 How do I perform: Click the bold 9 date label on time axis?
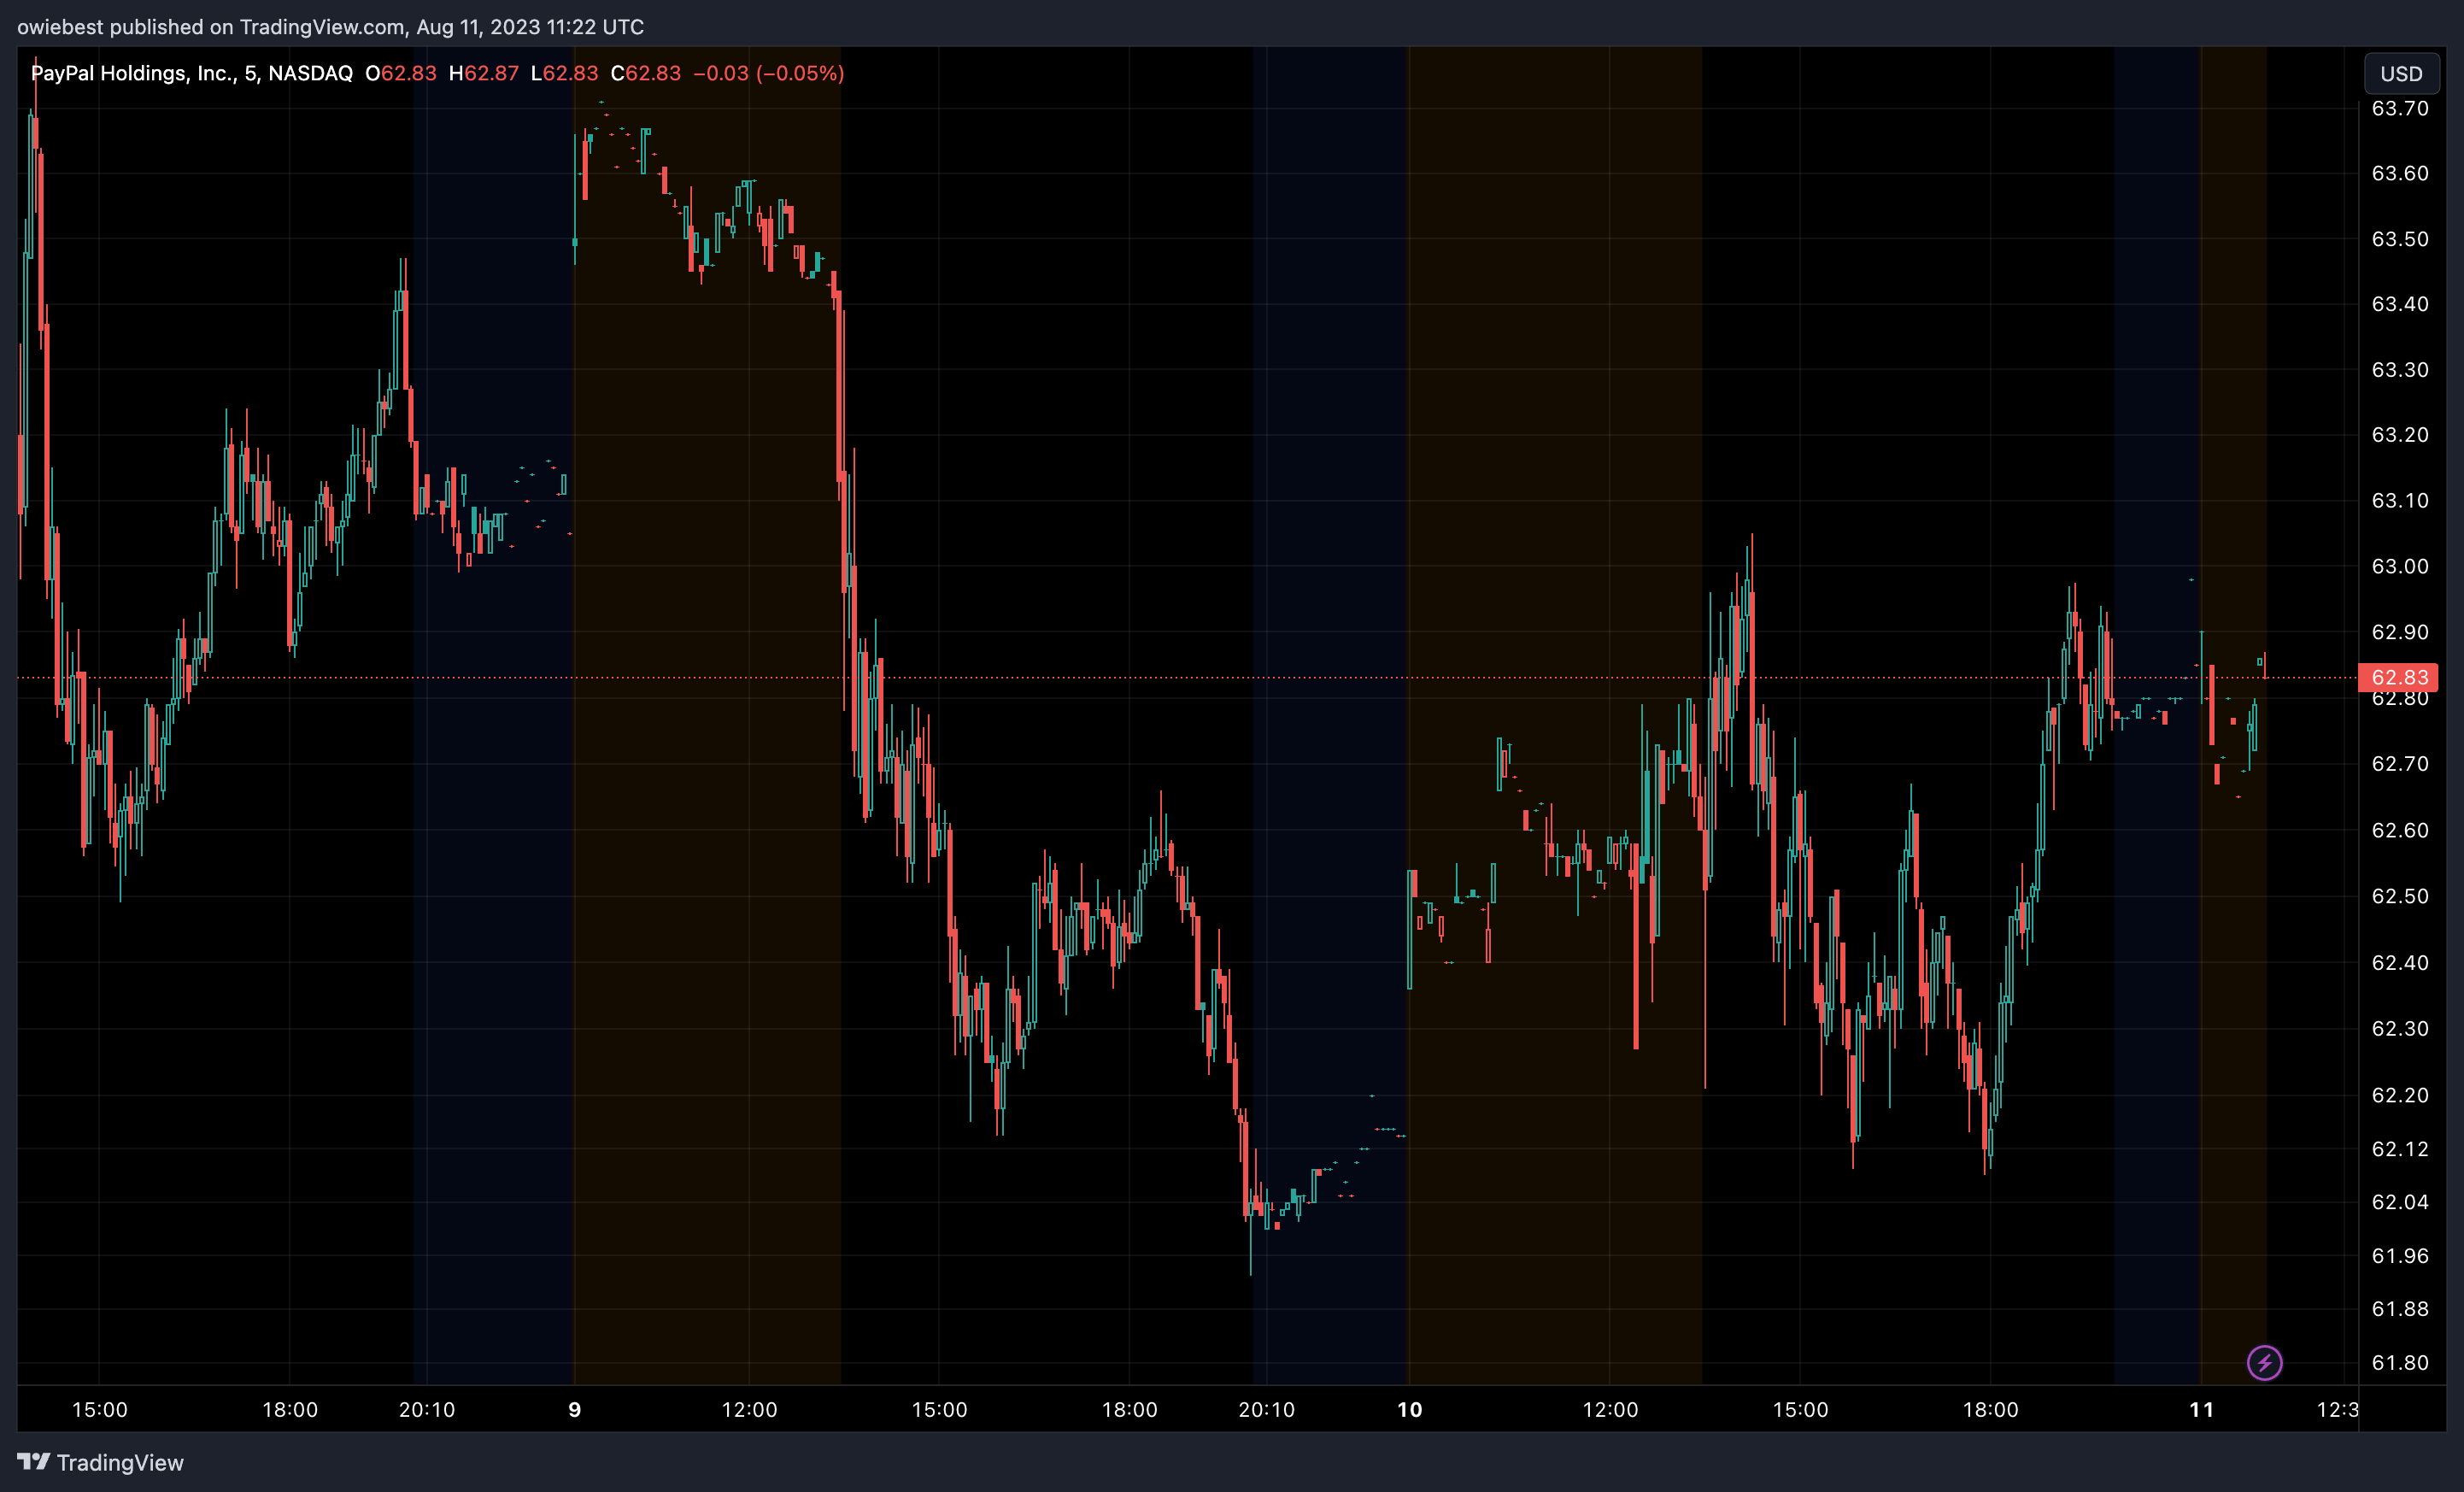coord(575,1410)
